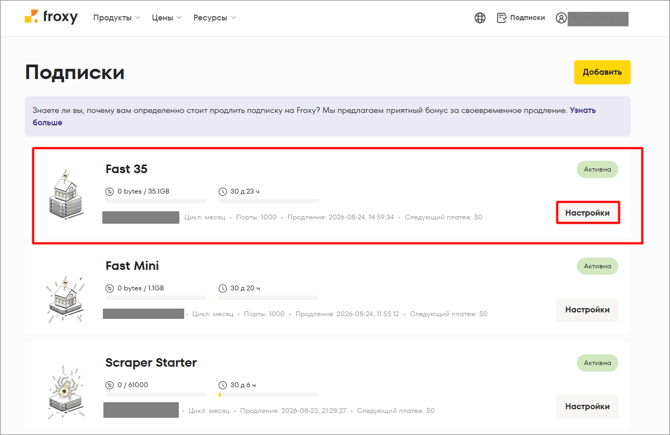The width and height of the screenshot is (670, 435).
Task: Click the Scraper Starter spider illustration
Action: coord(65,392)
